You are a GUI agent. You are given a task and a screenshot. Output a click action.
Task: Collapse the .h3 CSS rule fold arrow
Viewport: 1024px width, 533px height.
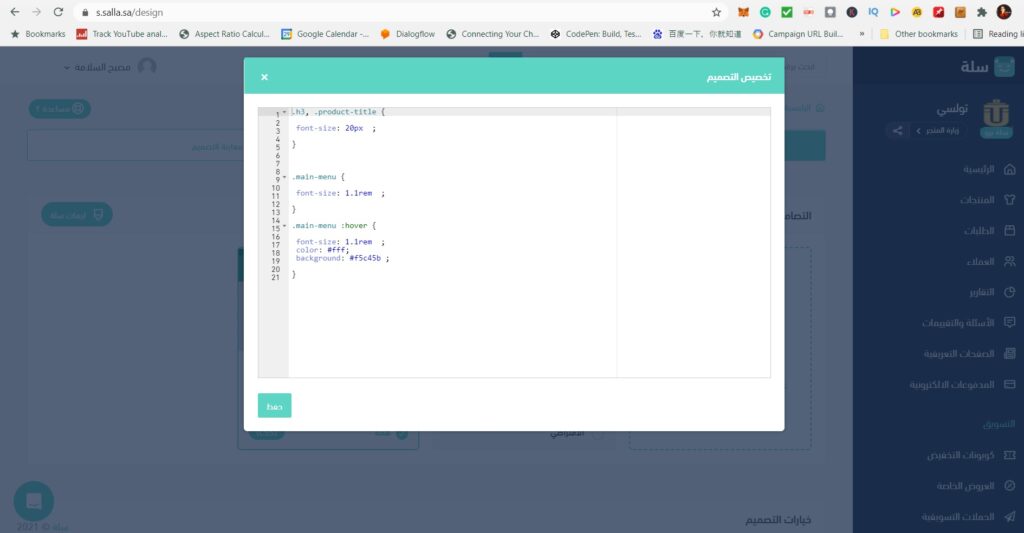(284, 112)
